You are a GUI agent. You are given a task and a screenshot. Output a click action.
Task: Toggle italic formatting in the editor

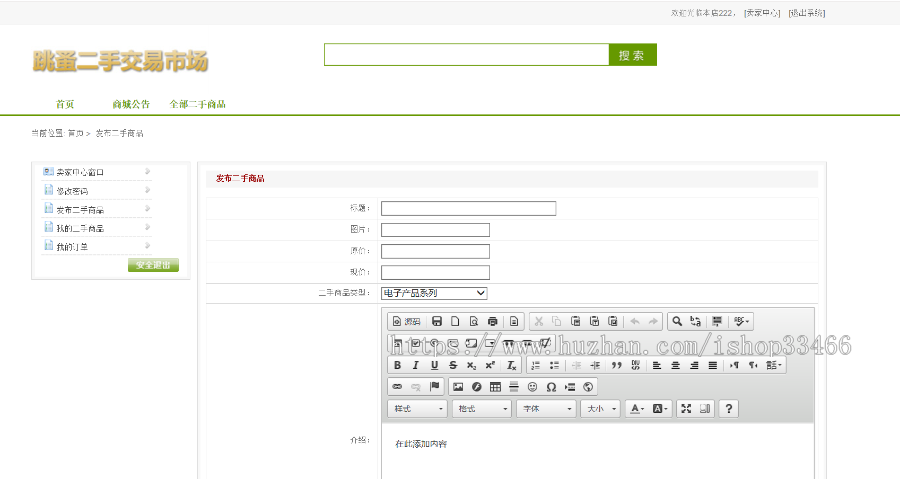(415, 366)
